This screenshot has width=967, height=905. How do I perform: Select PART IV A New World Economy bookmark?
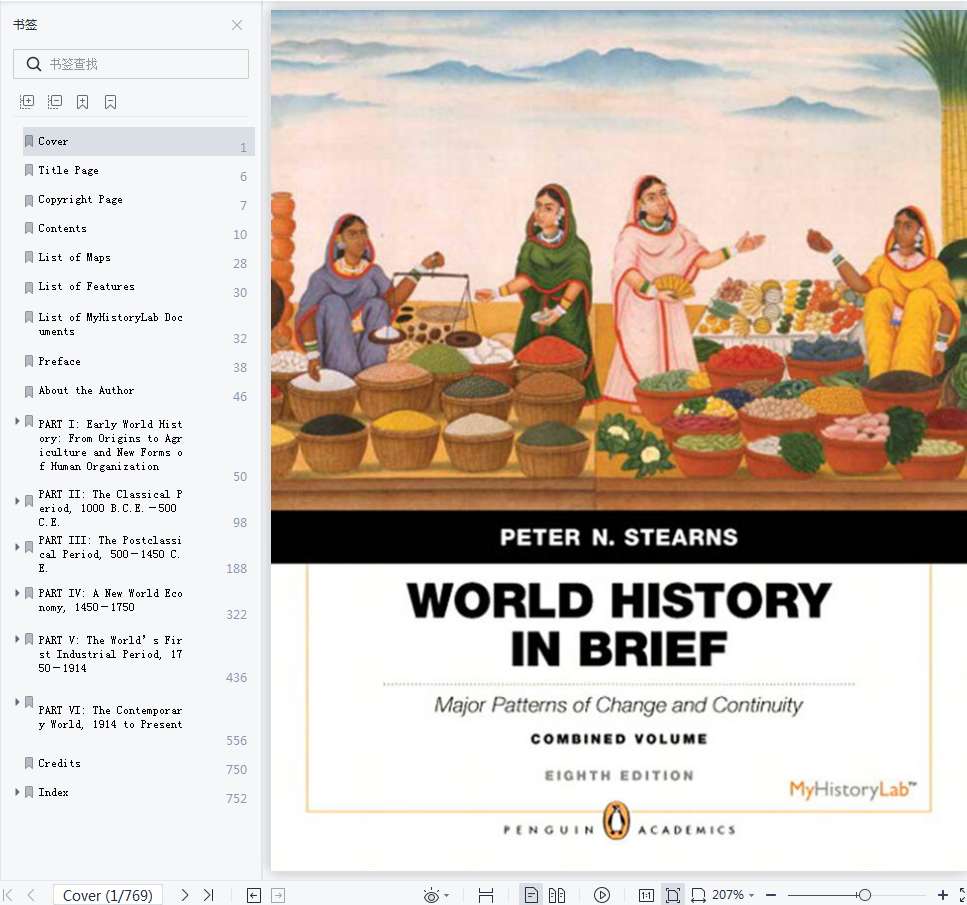[x=110, y=600]
